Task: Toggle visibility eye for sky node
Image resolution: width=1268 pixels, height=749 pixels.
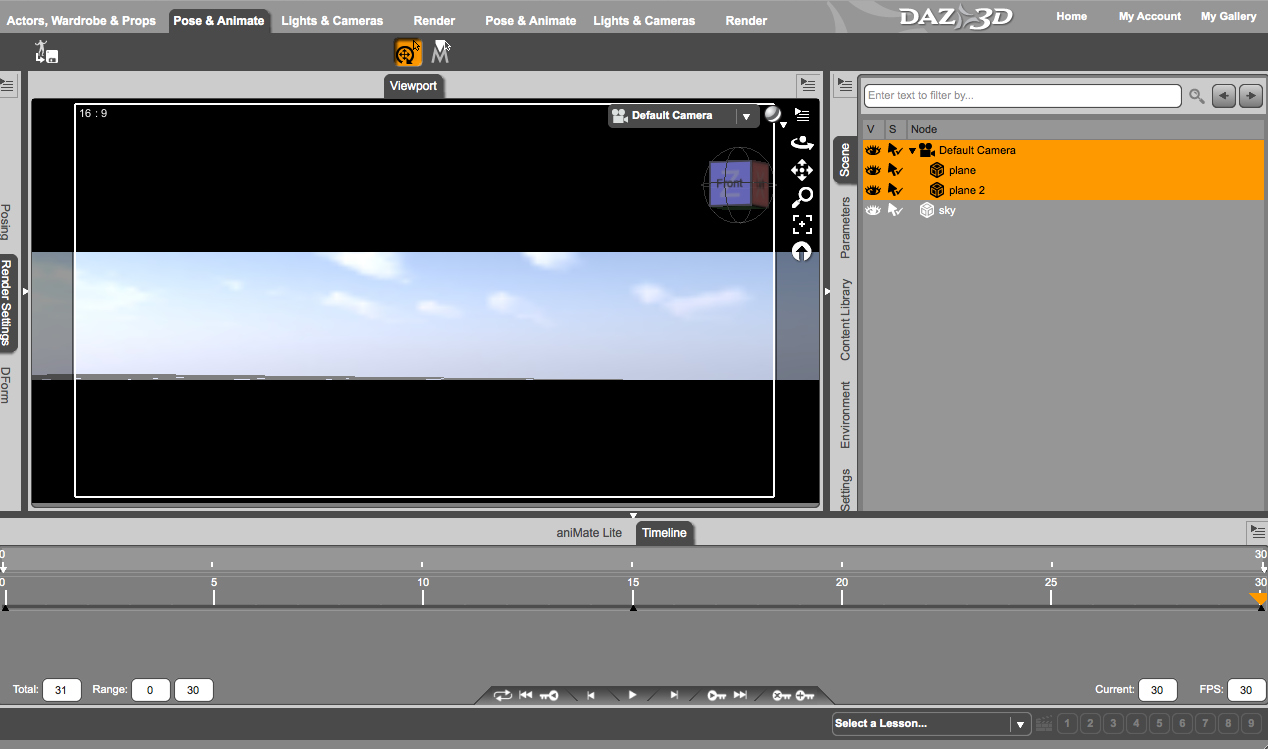Action: (873, 210)
